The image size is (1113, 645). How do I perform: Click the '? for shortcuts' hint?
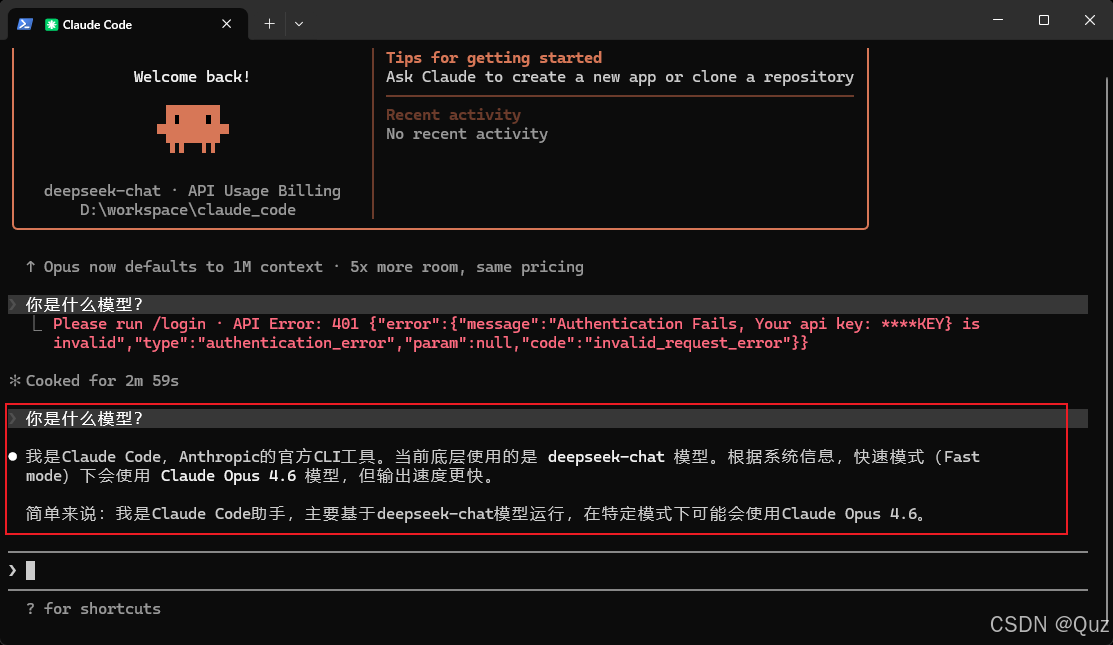(93, 609)
